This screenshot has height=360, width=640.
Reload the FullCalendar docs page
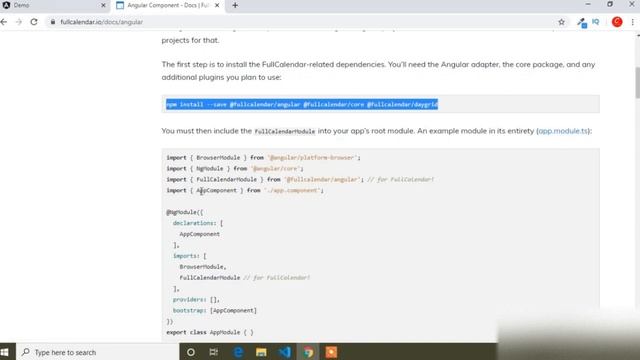tap(34, 22)
